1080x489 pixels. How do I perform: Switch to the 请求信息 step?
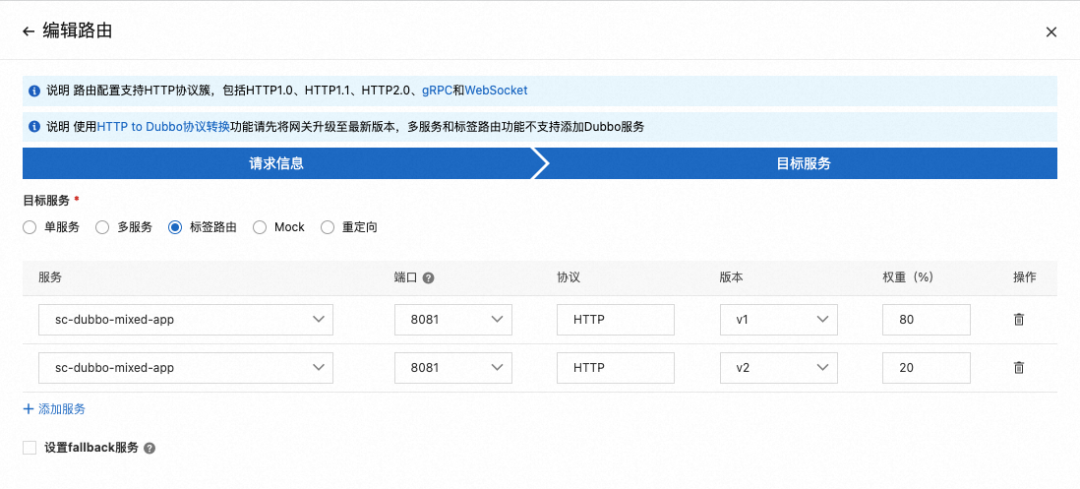pyautogui.click(x=276, y=163)
